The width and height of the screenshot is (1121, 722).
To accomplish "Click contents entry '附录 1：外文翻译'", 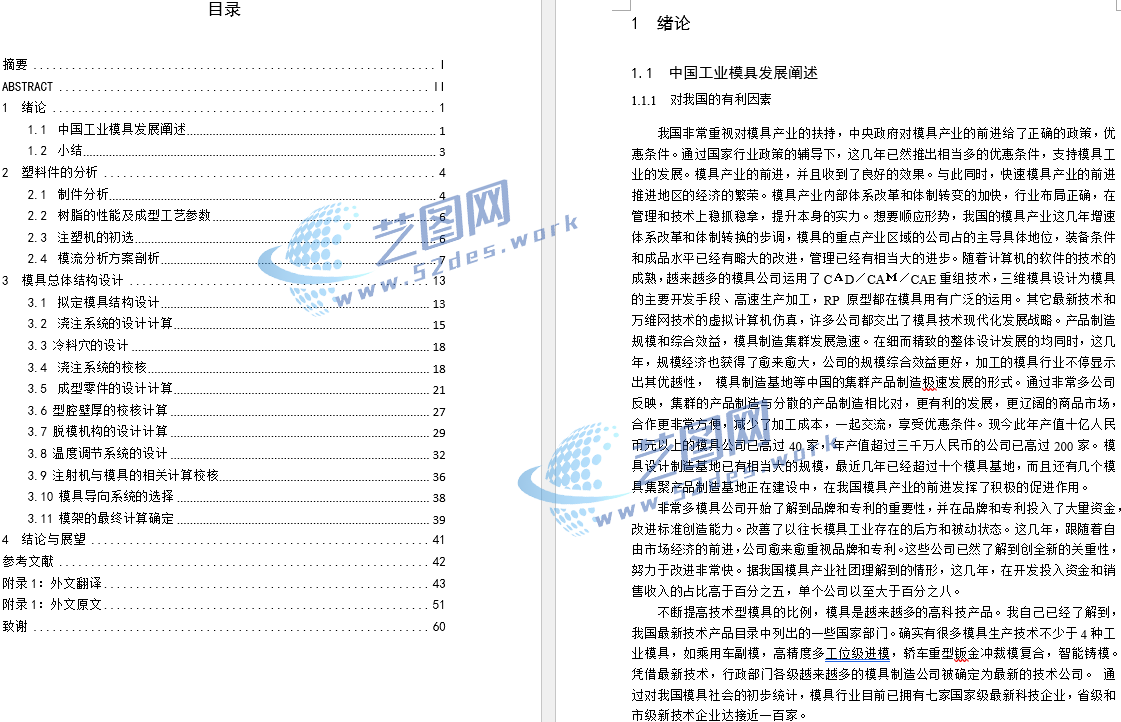I will click(x=224, y=584).
